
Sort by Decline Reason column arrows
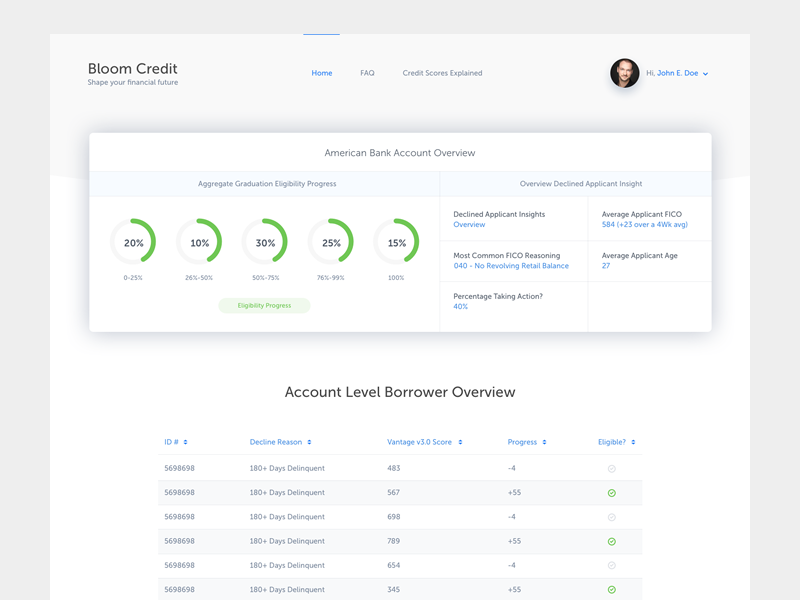(x=309, y=442)
